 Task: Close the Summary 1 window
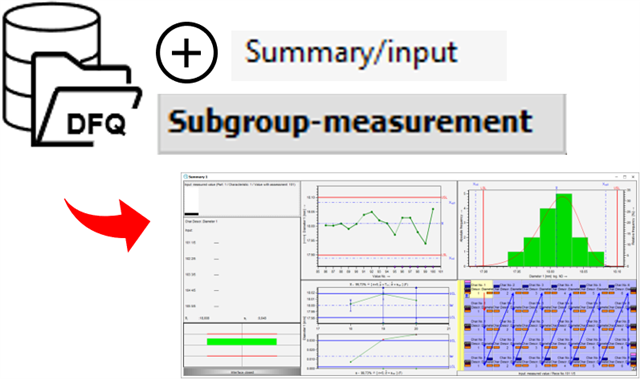(x=633, y=177)
